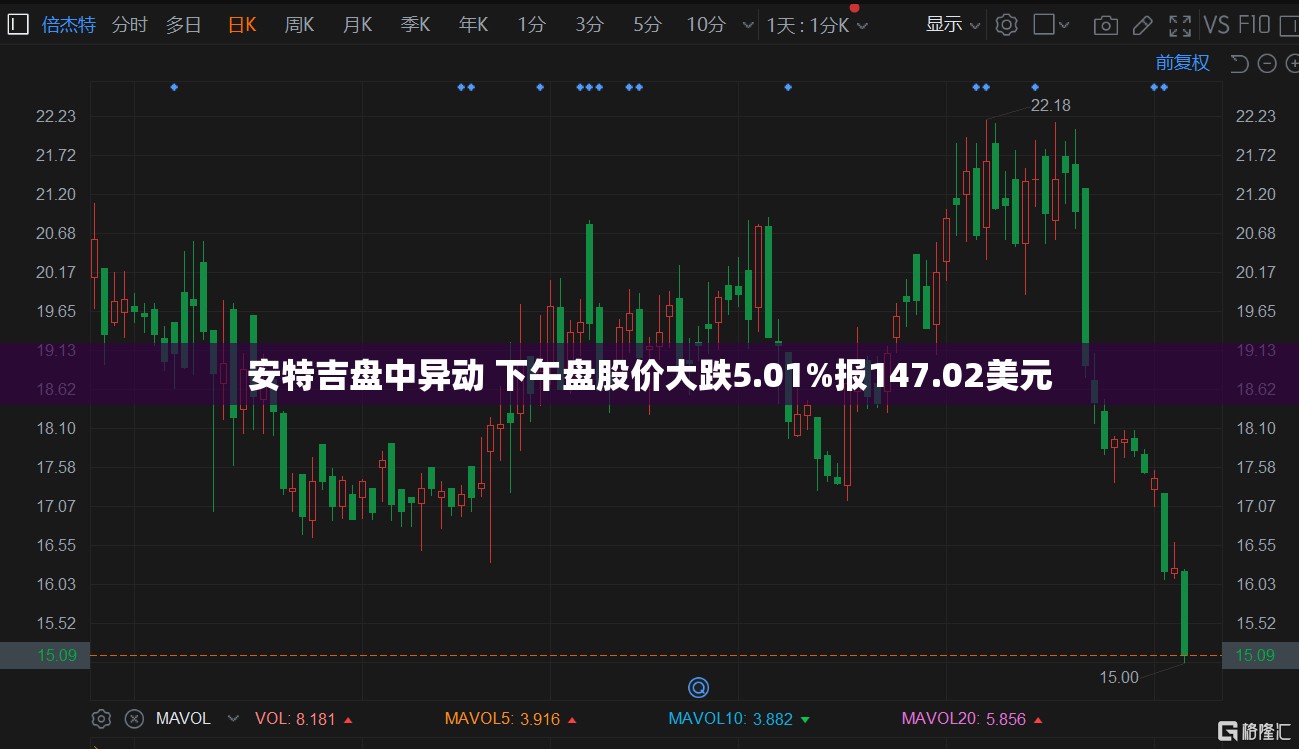Click 16.03 on the right price axis
The image size is (1299, 749).
pyautogui.click(x=1256, y=584)
